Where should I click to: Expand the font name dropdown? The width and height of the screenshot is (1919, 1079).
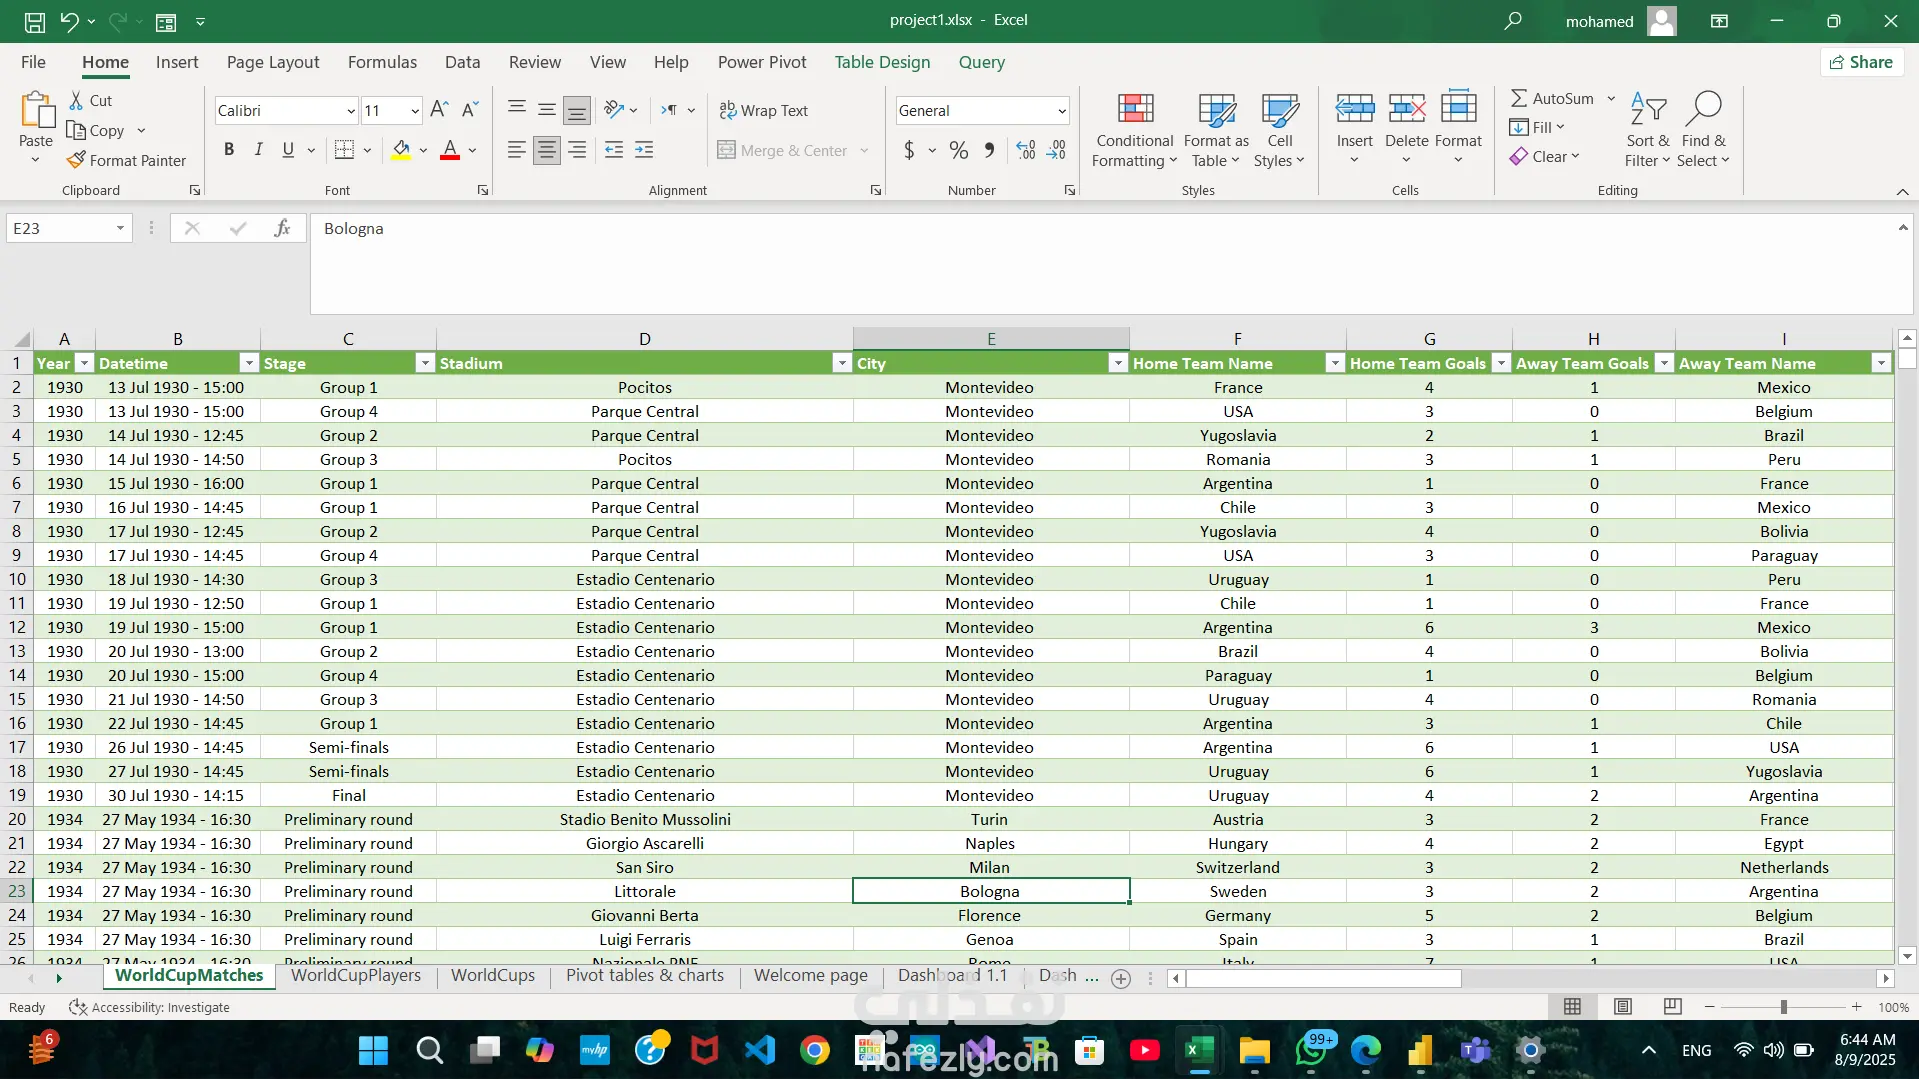tap(351, 111)
